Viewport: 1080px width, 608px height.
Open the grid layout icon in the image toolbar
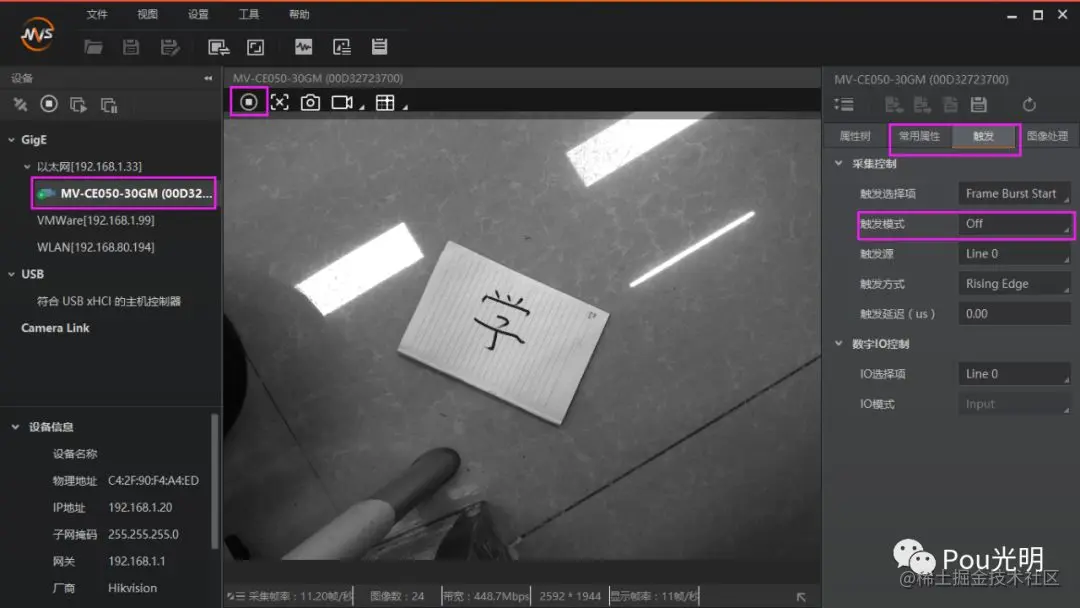[385, 103]
